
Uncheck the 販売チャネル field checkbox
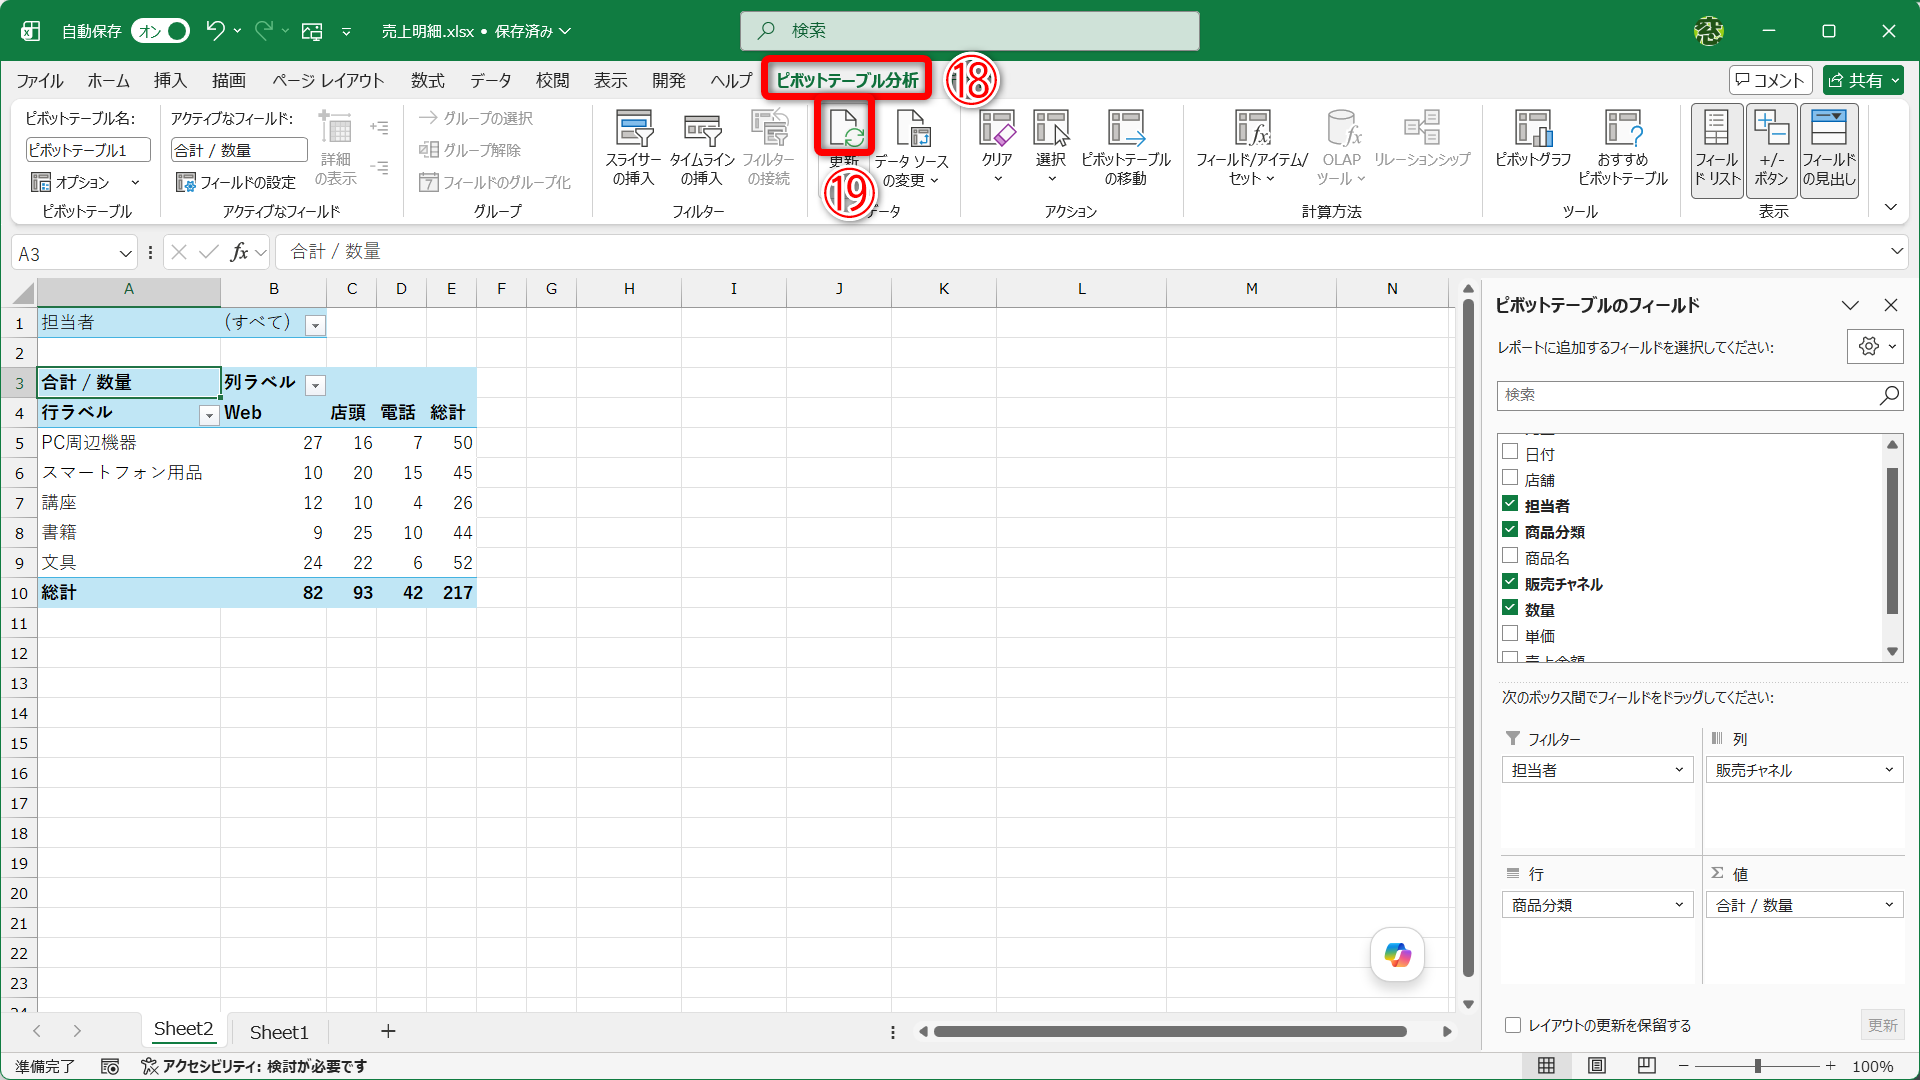click(1510, 582)
